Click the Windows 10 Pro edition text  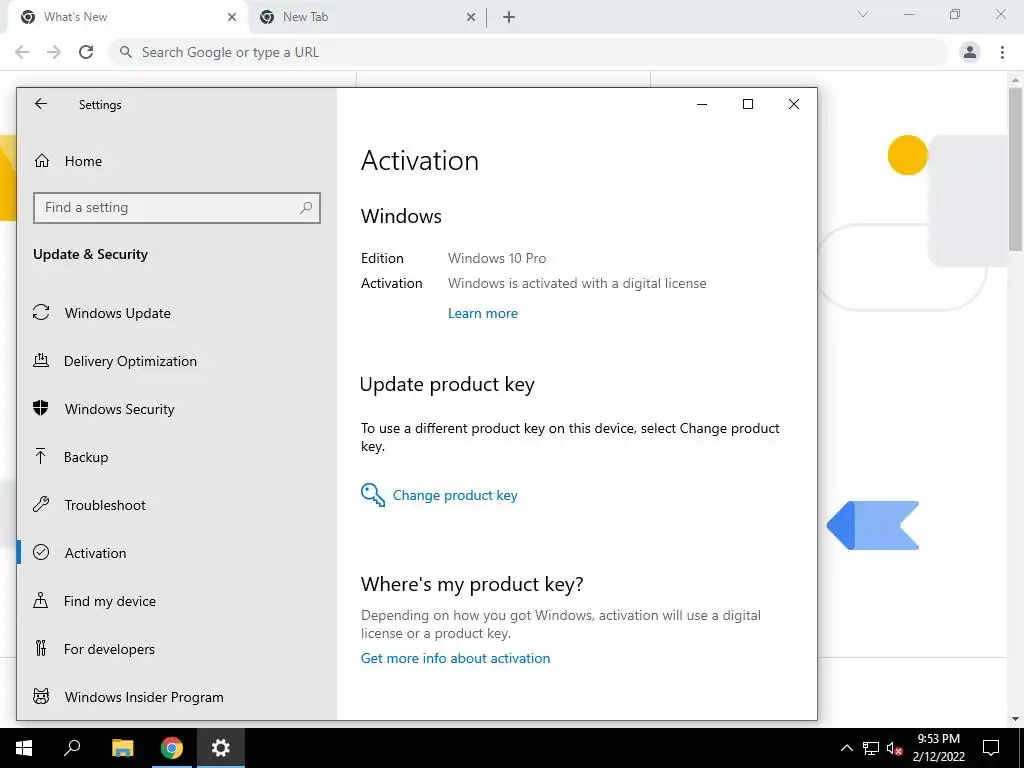click(x=497, y=258)
